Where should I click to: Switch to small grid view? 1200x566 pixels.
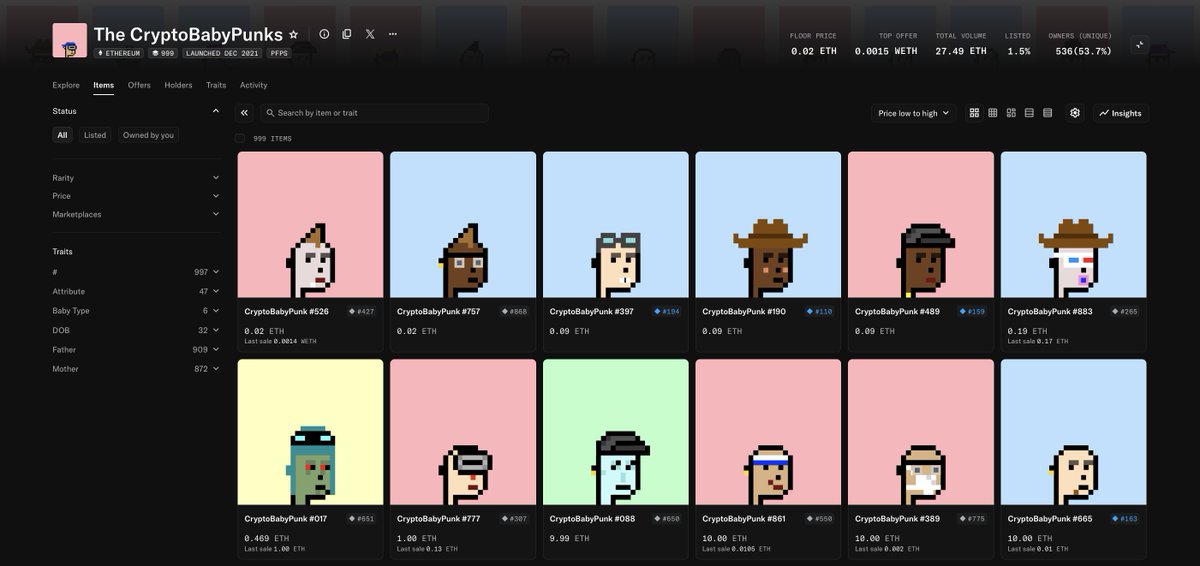click(993, 113)
